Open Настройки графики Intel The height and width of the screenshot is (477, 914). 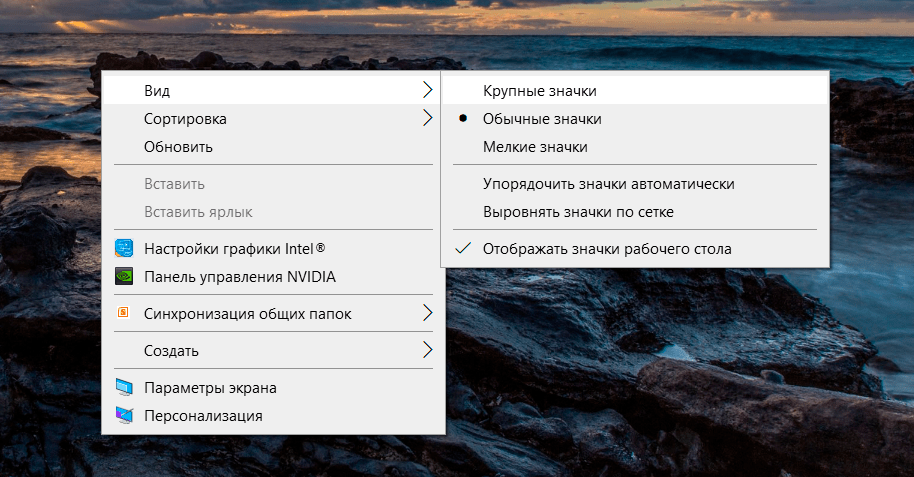pyautogui.click(x=234, y=248)
